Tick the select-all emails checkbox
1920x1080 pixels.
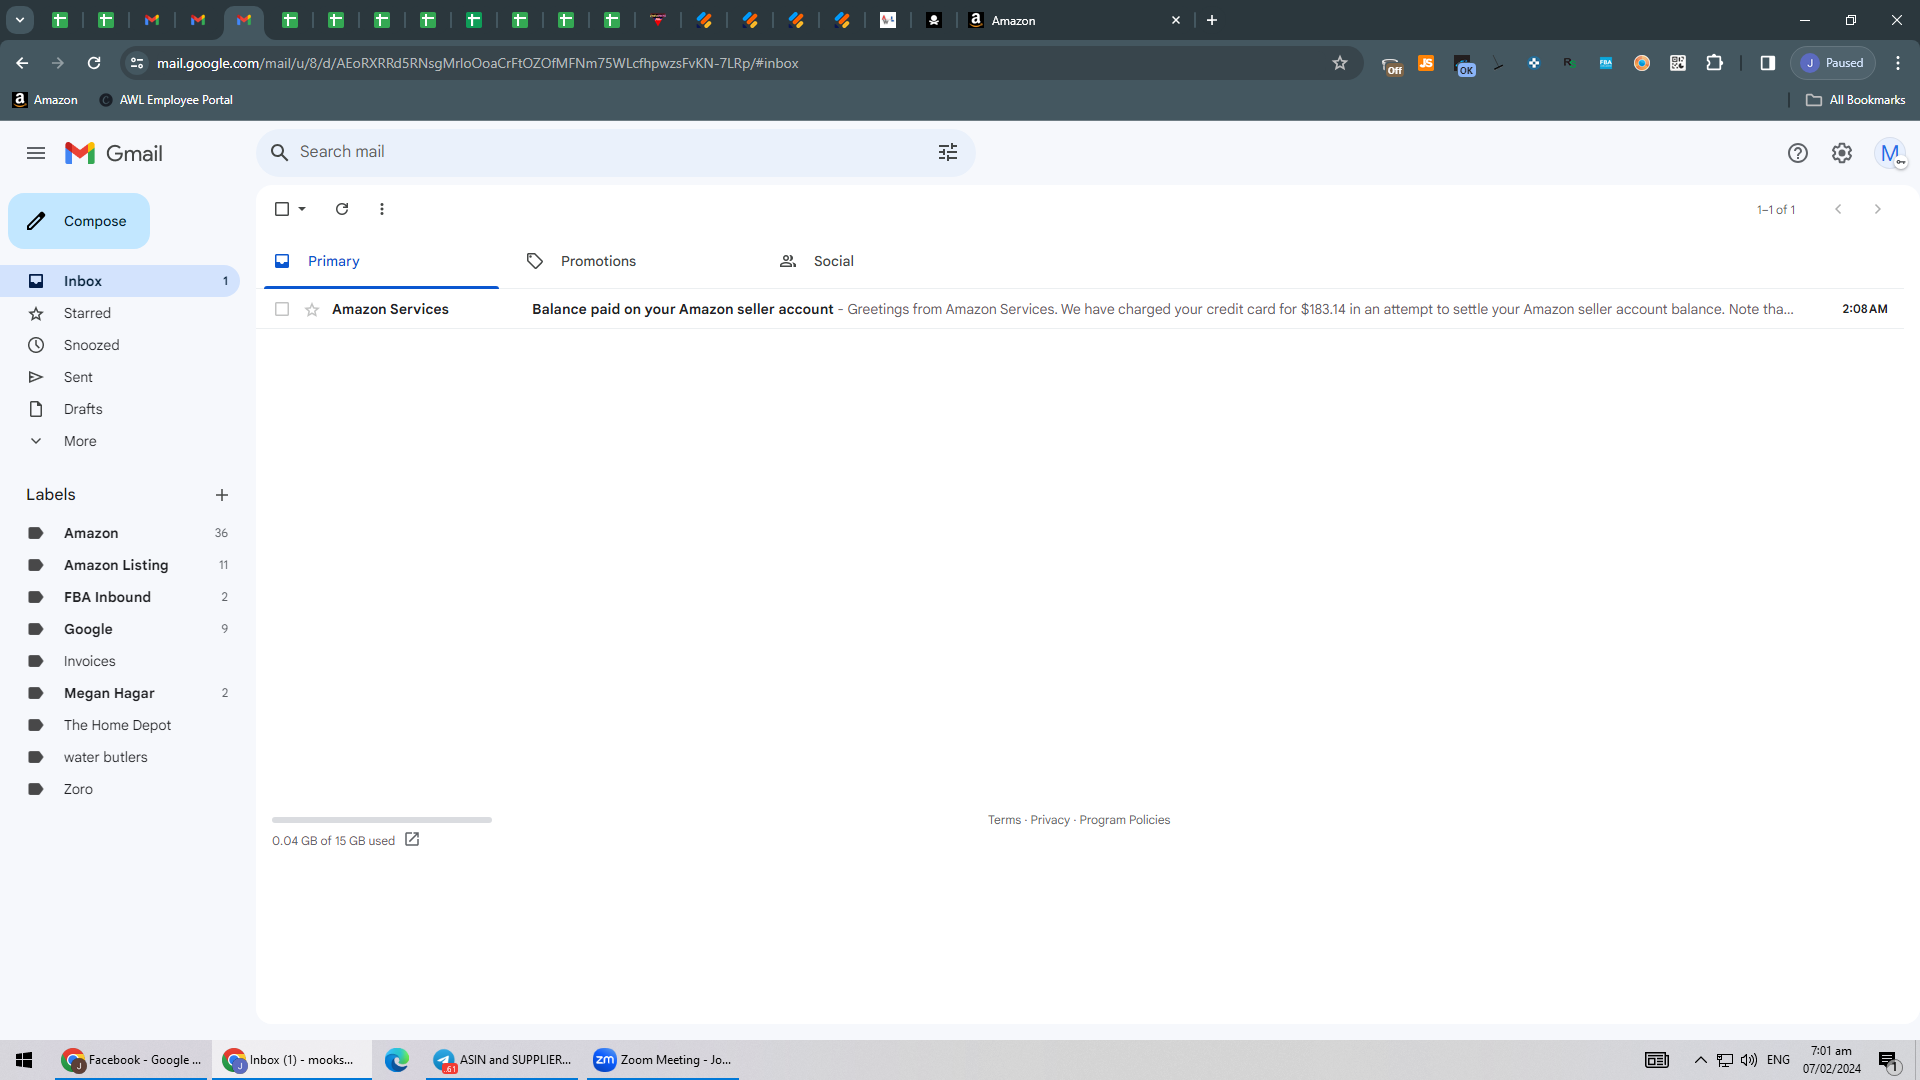pyautogui.click(x=282, y=209)
